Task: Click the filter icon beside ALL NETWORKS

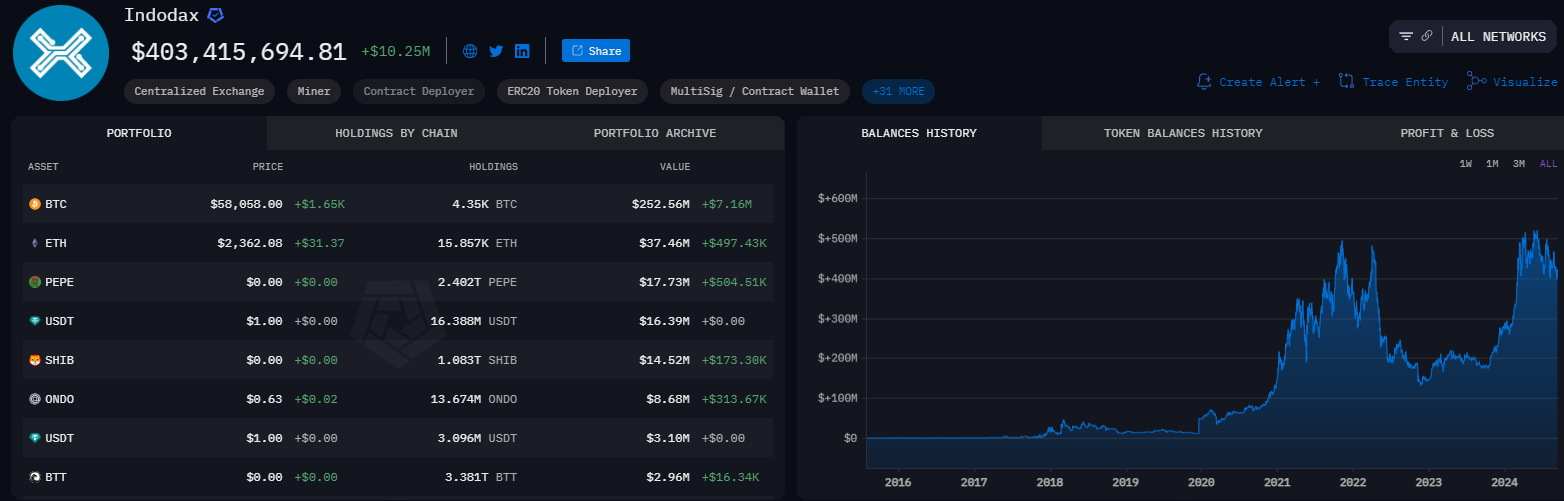Action: click(x=1406, y=36)
